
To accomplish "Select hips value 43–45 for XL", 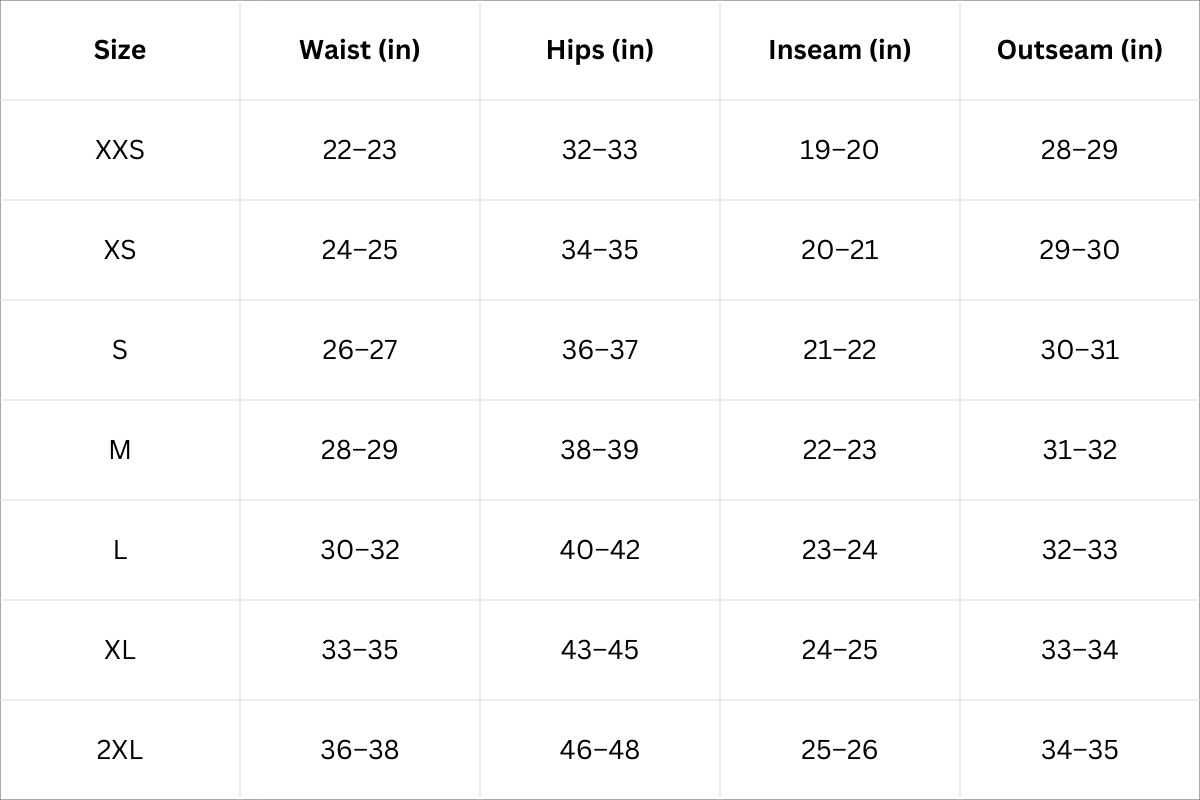I will [600, 650].
